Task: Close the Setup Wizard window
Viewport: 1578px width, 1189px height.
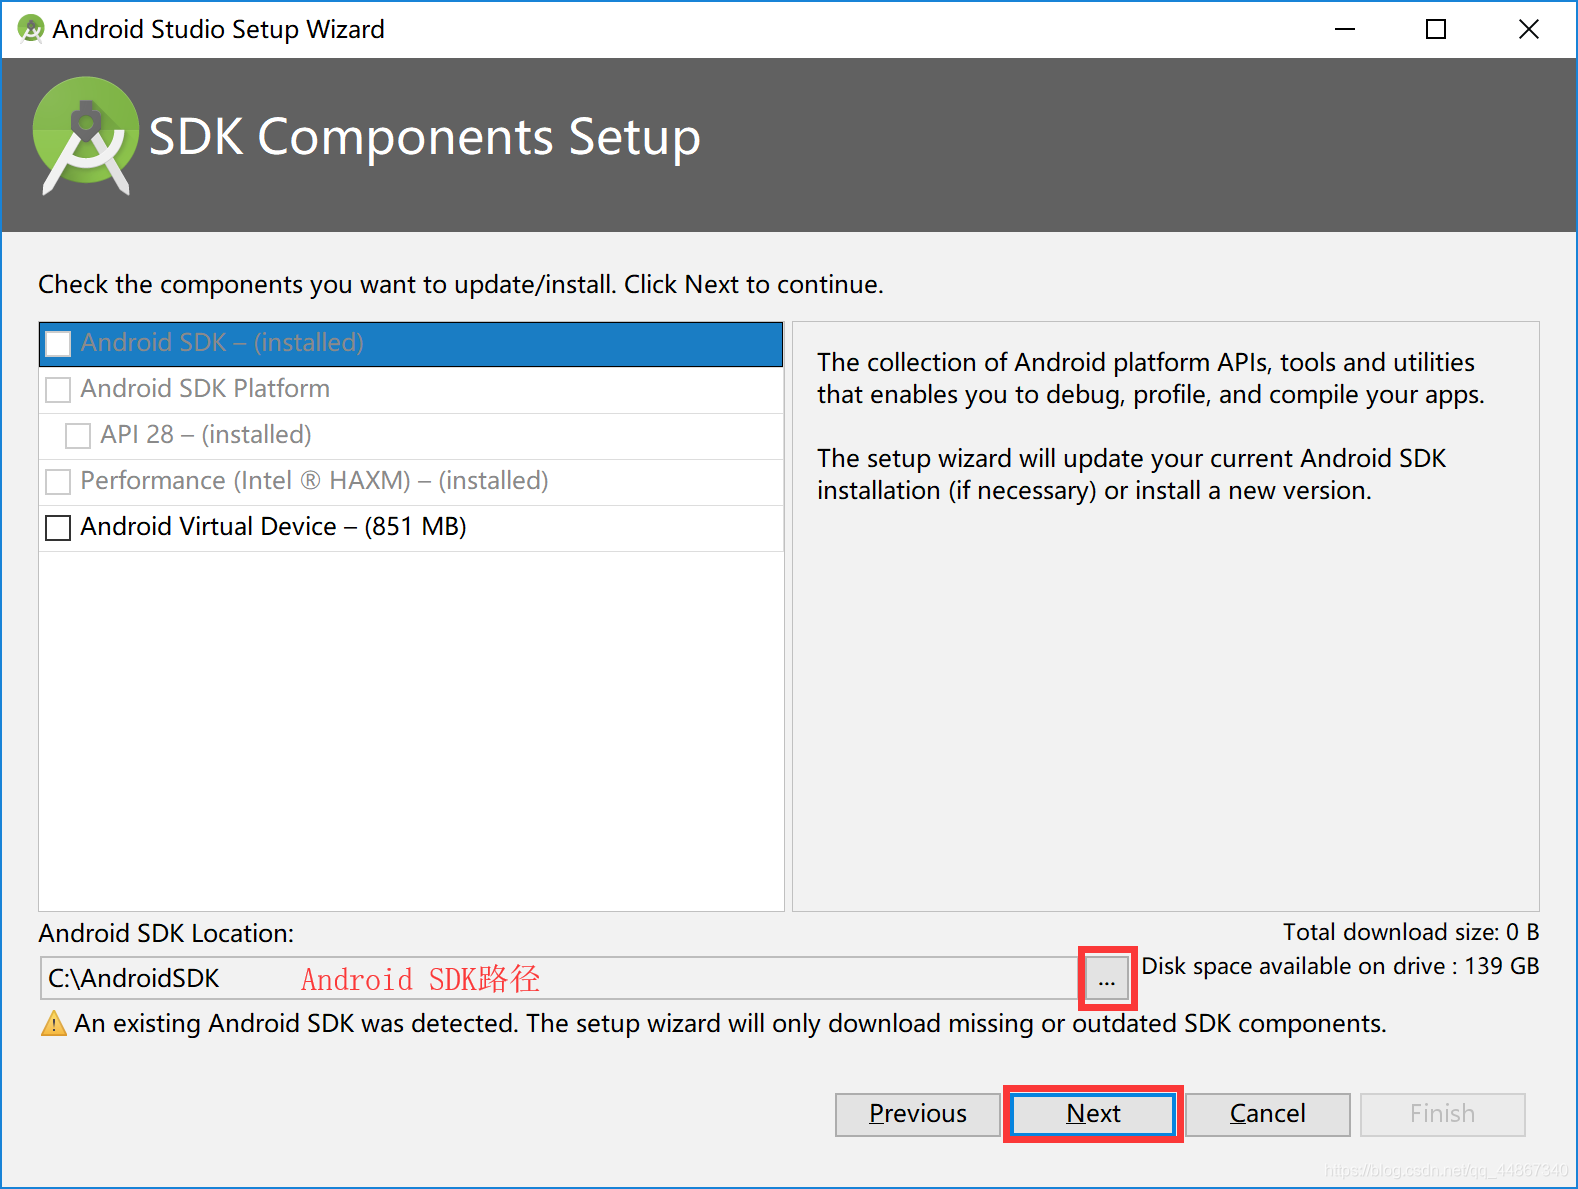Action: [x=1529, y=29]
